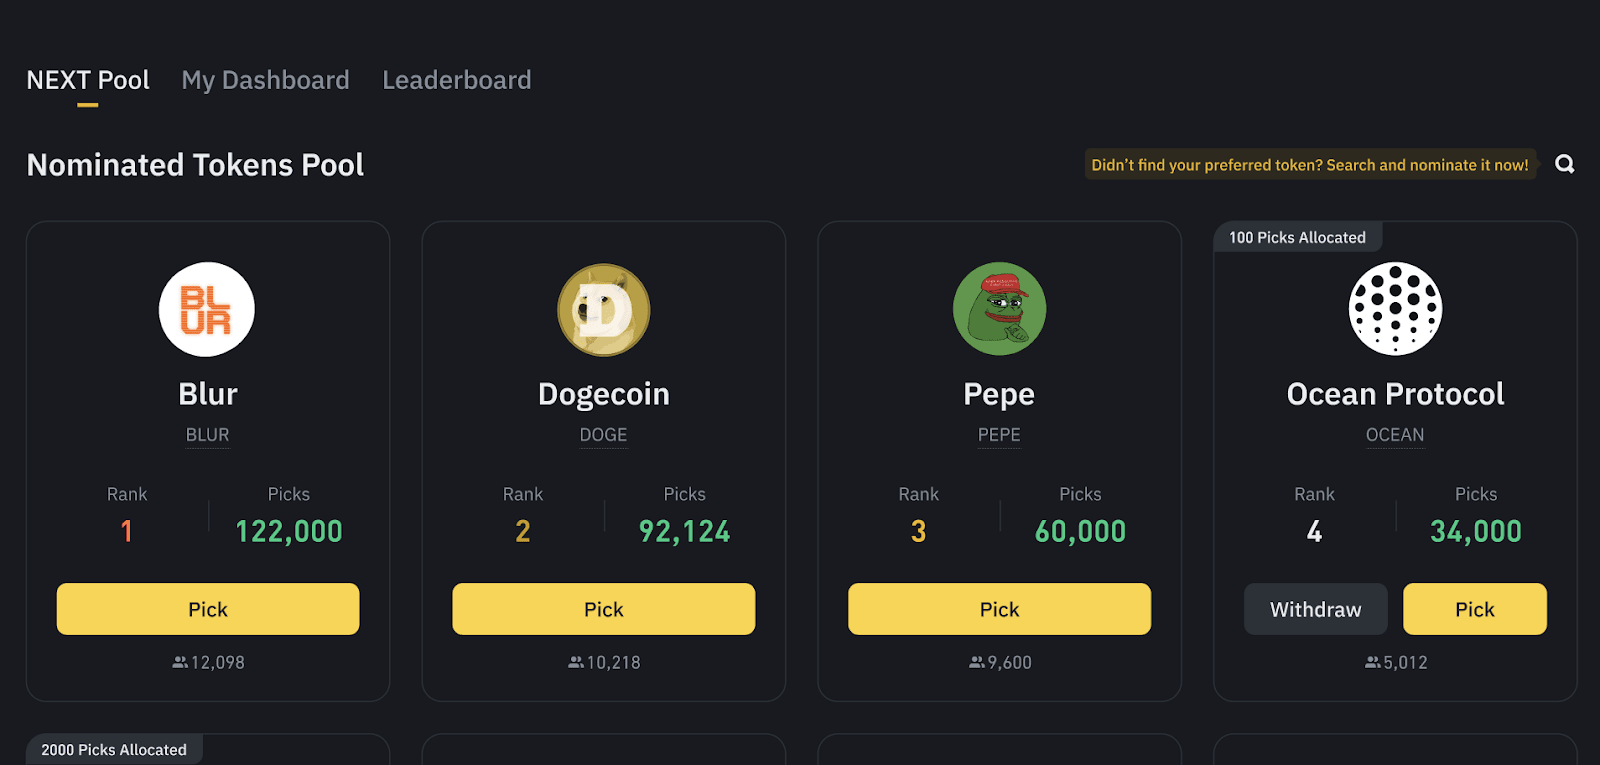Click the Dogecoin coin logo
The width and height of the screenshot is (1600, 765).
point(603,310)
